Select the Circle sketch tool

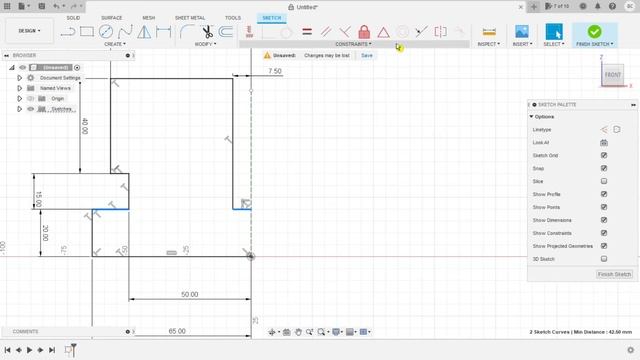pos(106,31)
